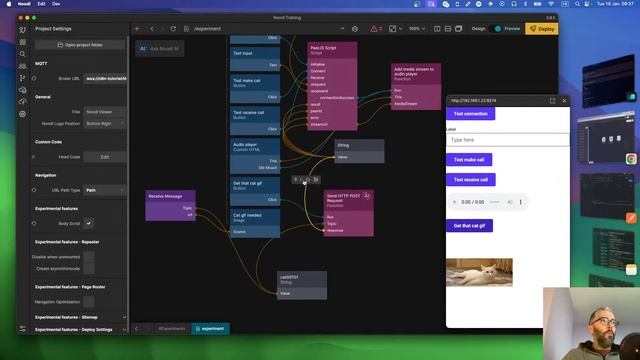Click the globe icon in the top toolbar
This screenshot has width=640, height=360.
coord(355,29)
